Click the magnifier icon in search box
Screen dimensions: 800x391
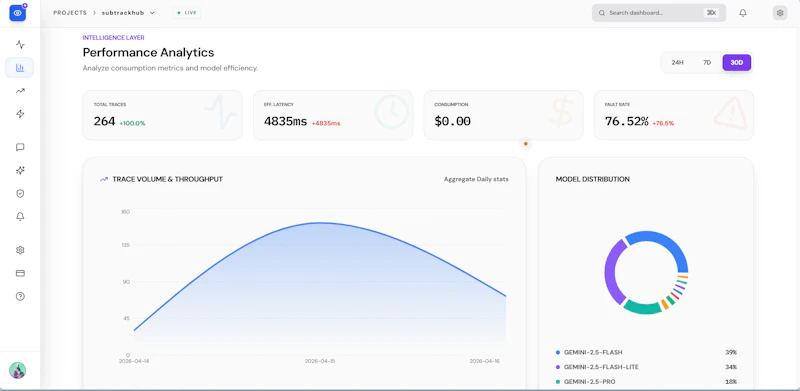[602, 13]
